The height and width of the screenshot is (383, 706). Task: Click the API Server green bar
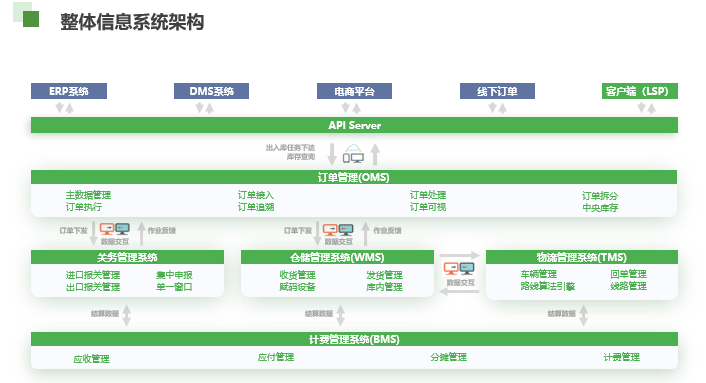point(354,125)
